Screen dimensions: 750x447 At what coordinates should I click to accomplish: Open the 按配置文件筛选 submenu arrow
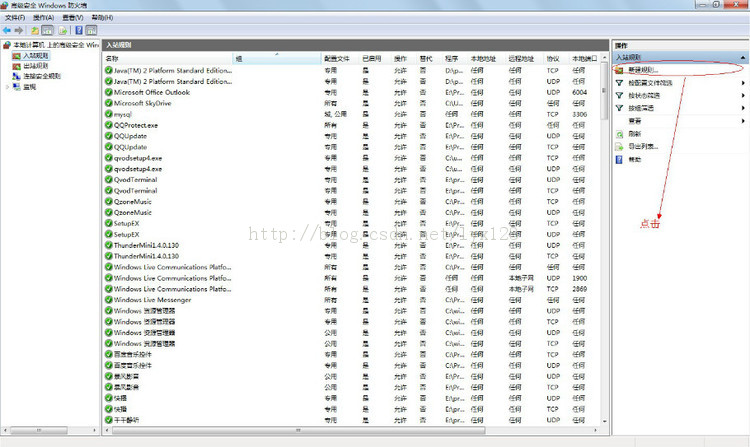[x=743, y=83]
